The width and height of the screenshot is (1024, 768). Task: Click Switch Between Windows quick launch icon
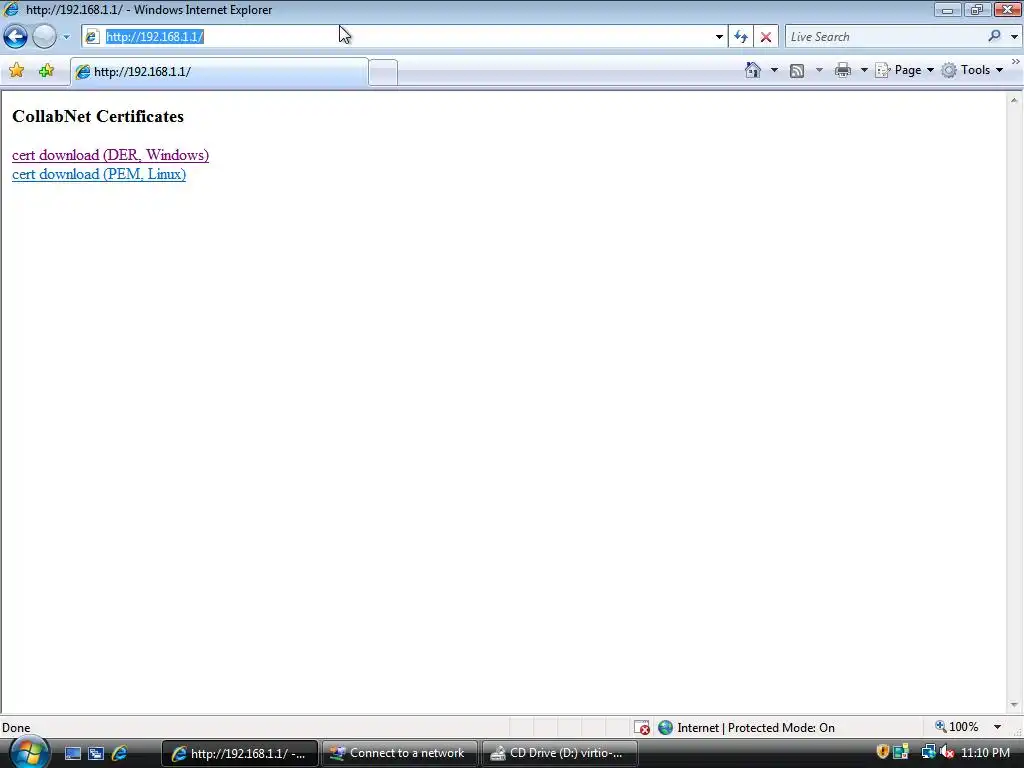coord(96,754)
